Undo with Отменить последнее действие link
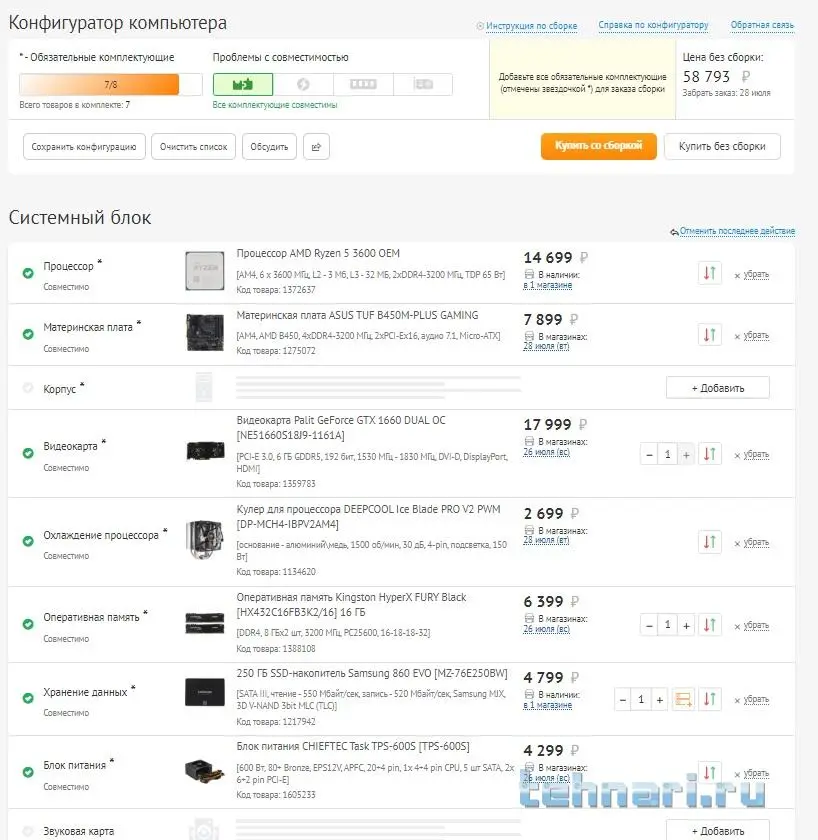 [x=737, y=231]
